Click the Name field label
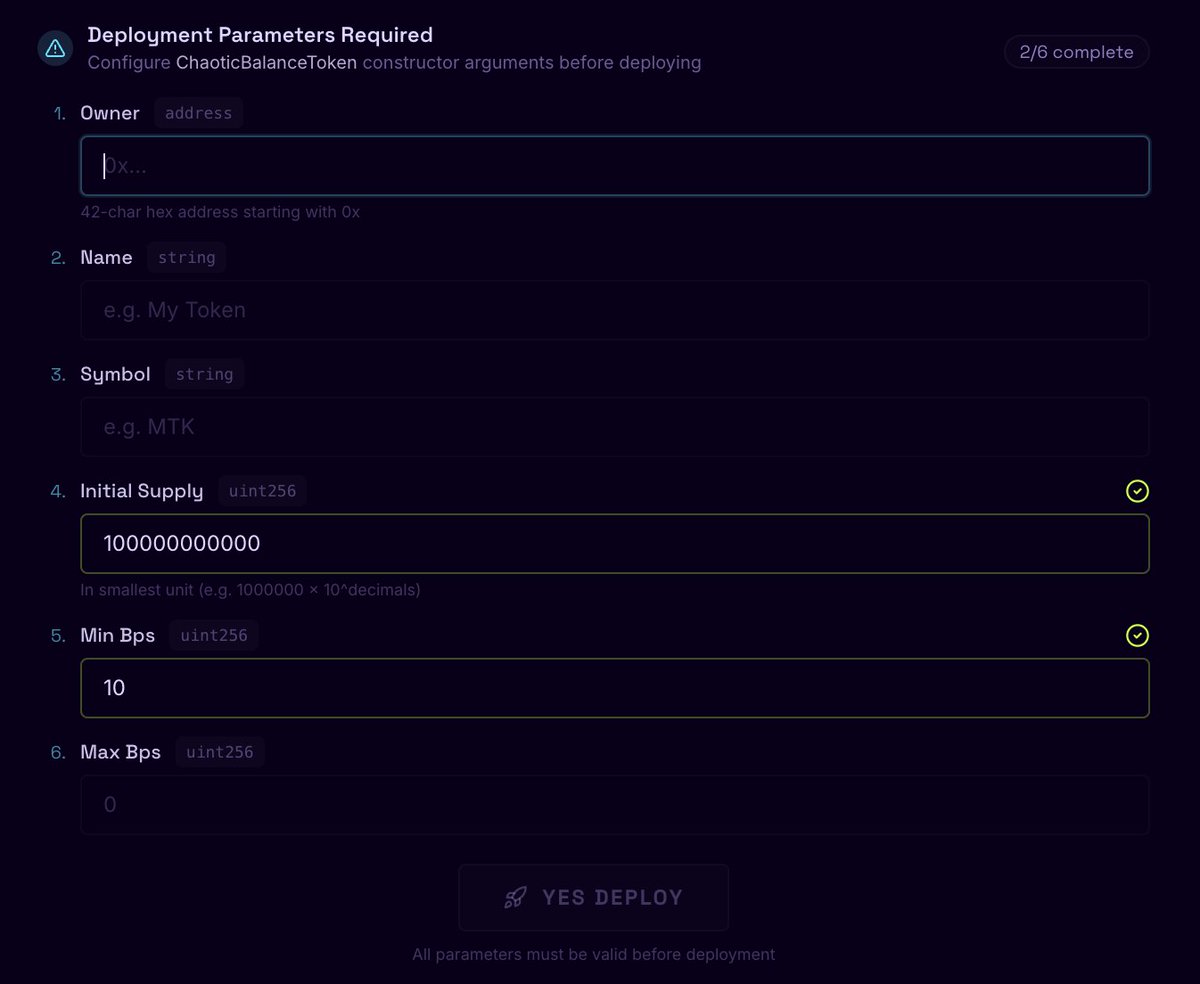The height and width of the screenshot is (984, 1200). point(106,257)
